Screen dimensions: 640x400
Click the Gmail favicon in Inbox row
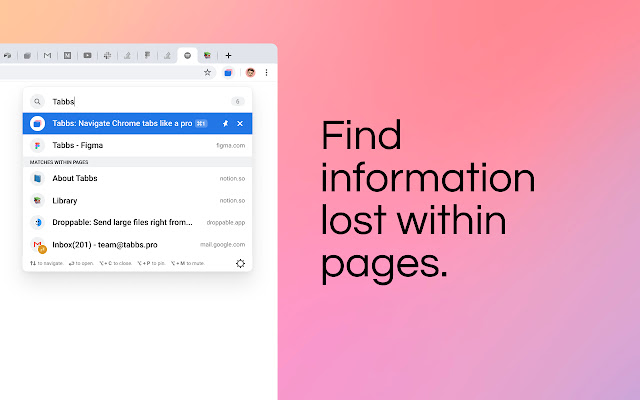pos(38,245)
